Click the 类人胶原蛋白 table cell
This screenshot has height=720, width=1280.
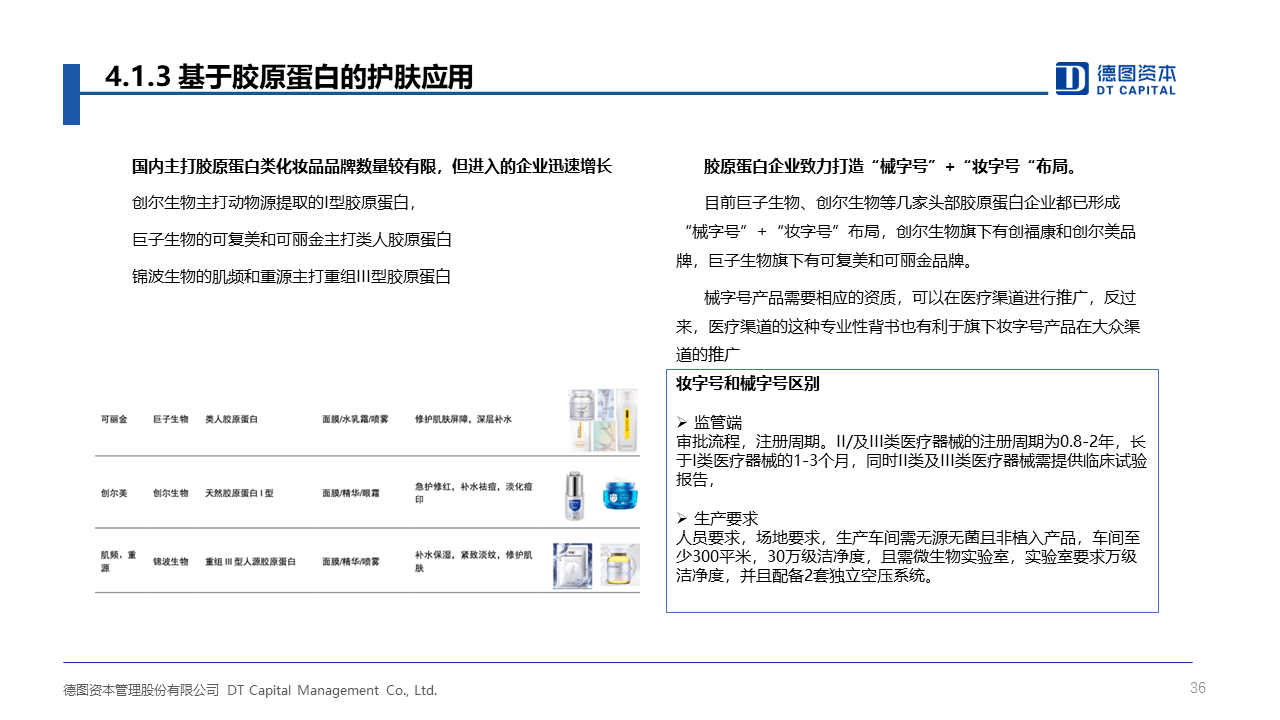point(232,420)
